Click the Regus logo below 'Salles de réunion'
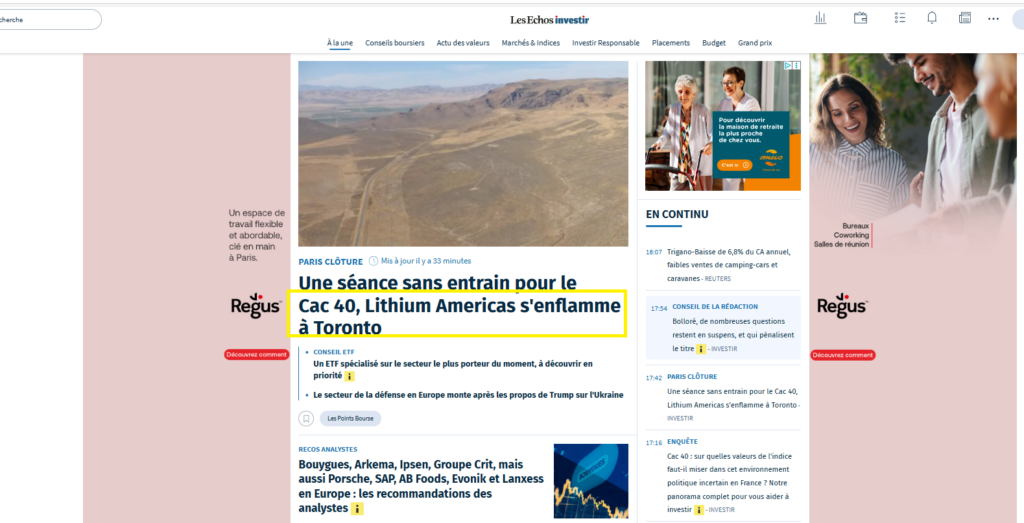 [842, 306]
